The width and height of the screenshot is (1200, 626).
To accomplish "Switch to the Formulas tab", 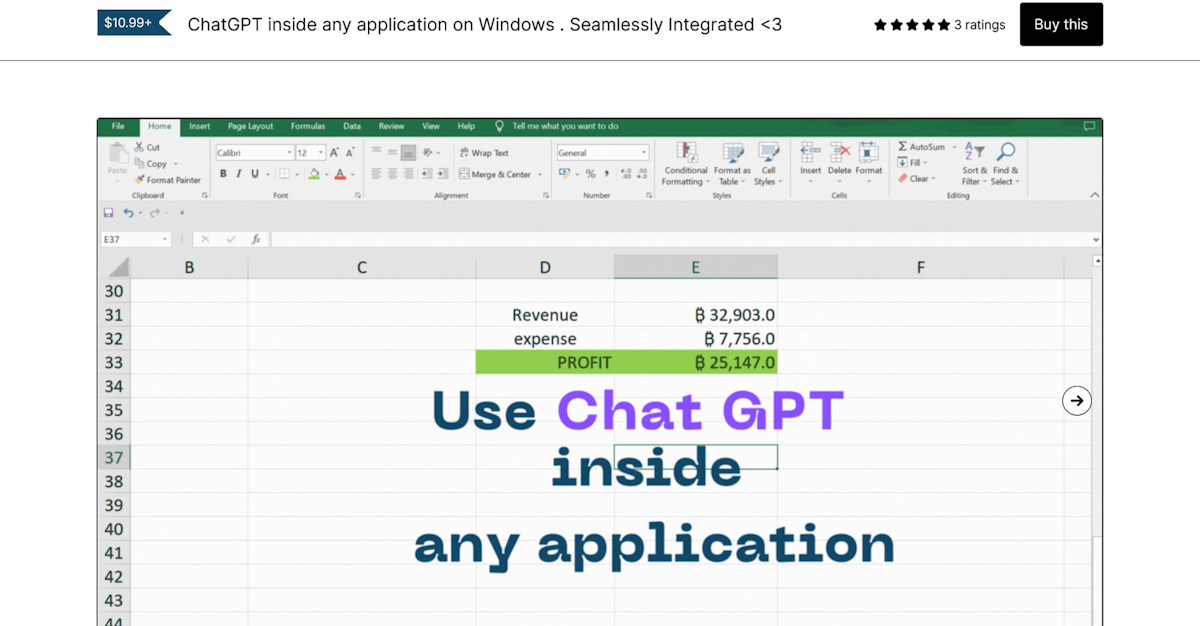I will 308,127.
